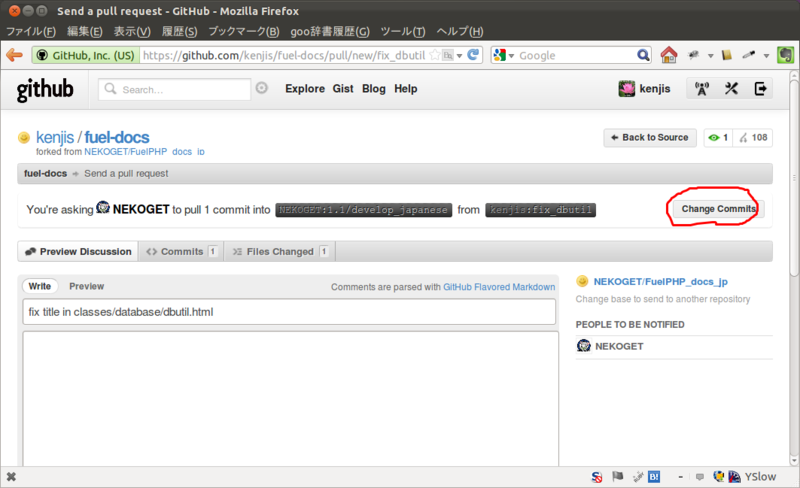Open GitHub notifications broadcast icon
Image resolution: width=800 pixels, height=488 pixels.
point(702,89)
